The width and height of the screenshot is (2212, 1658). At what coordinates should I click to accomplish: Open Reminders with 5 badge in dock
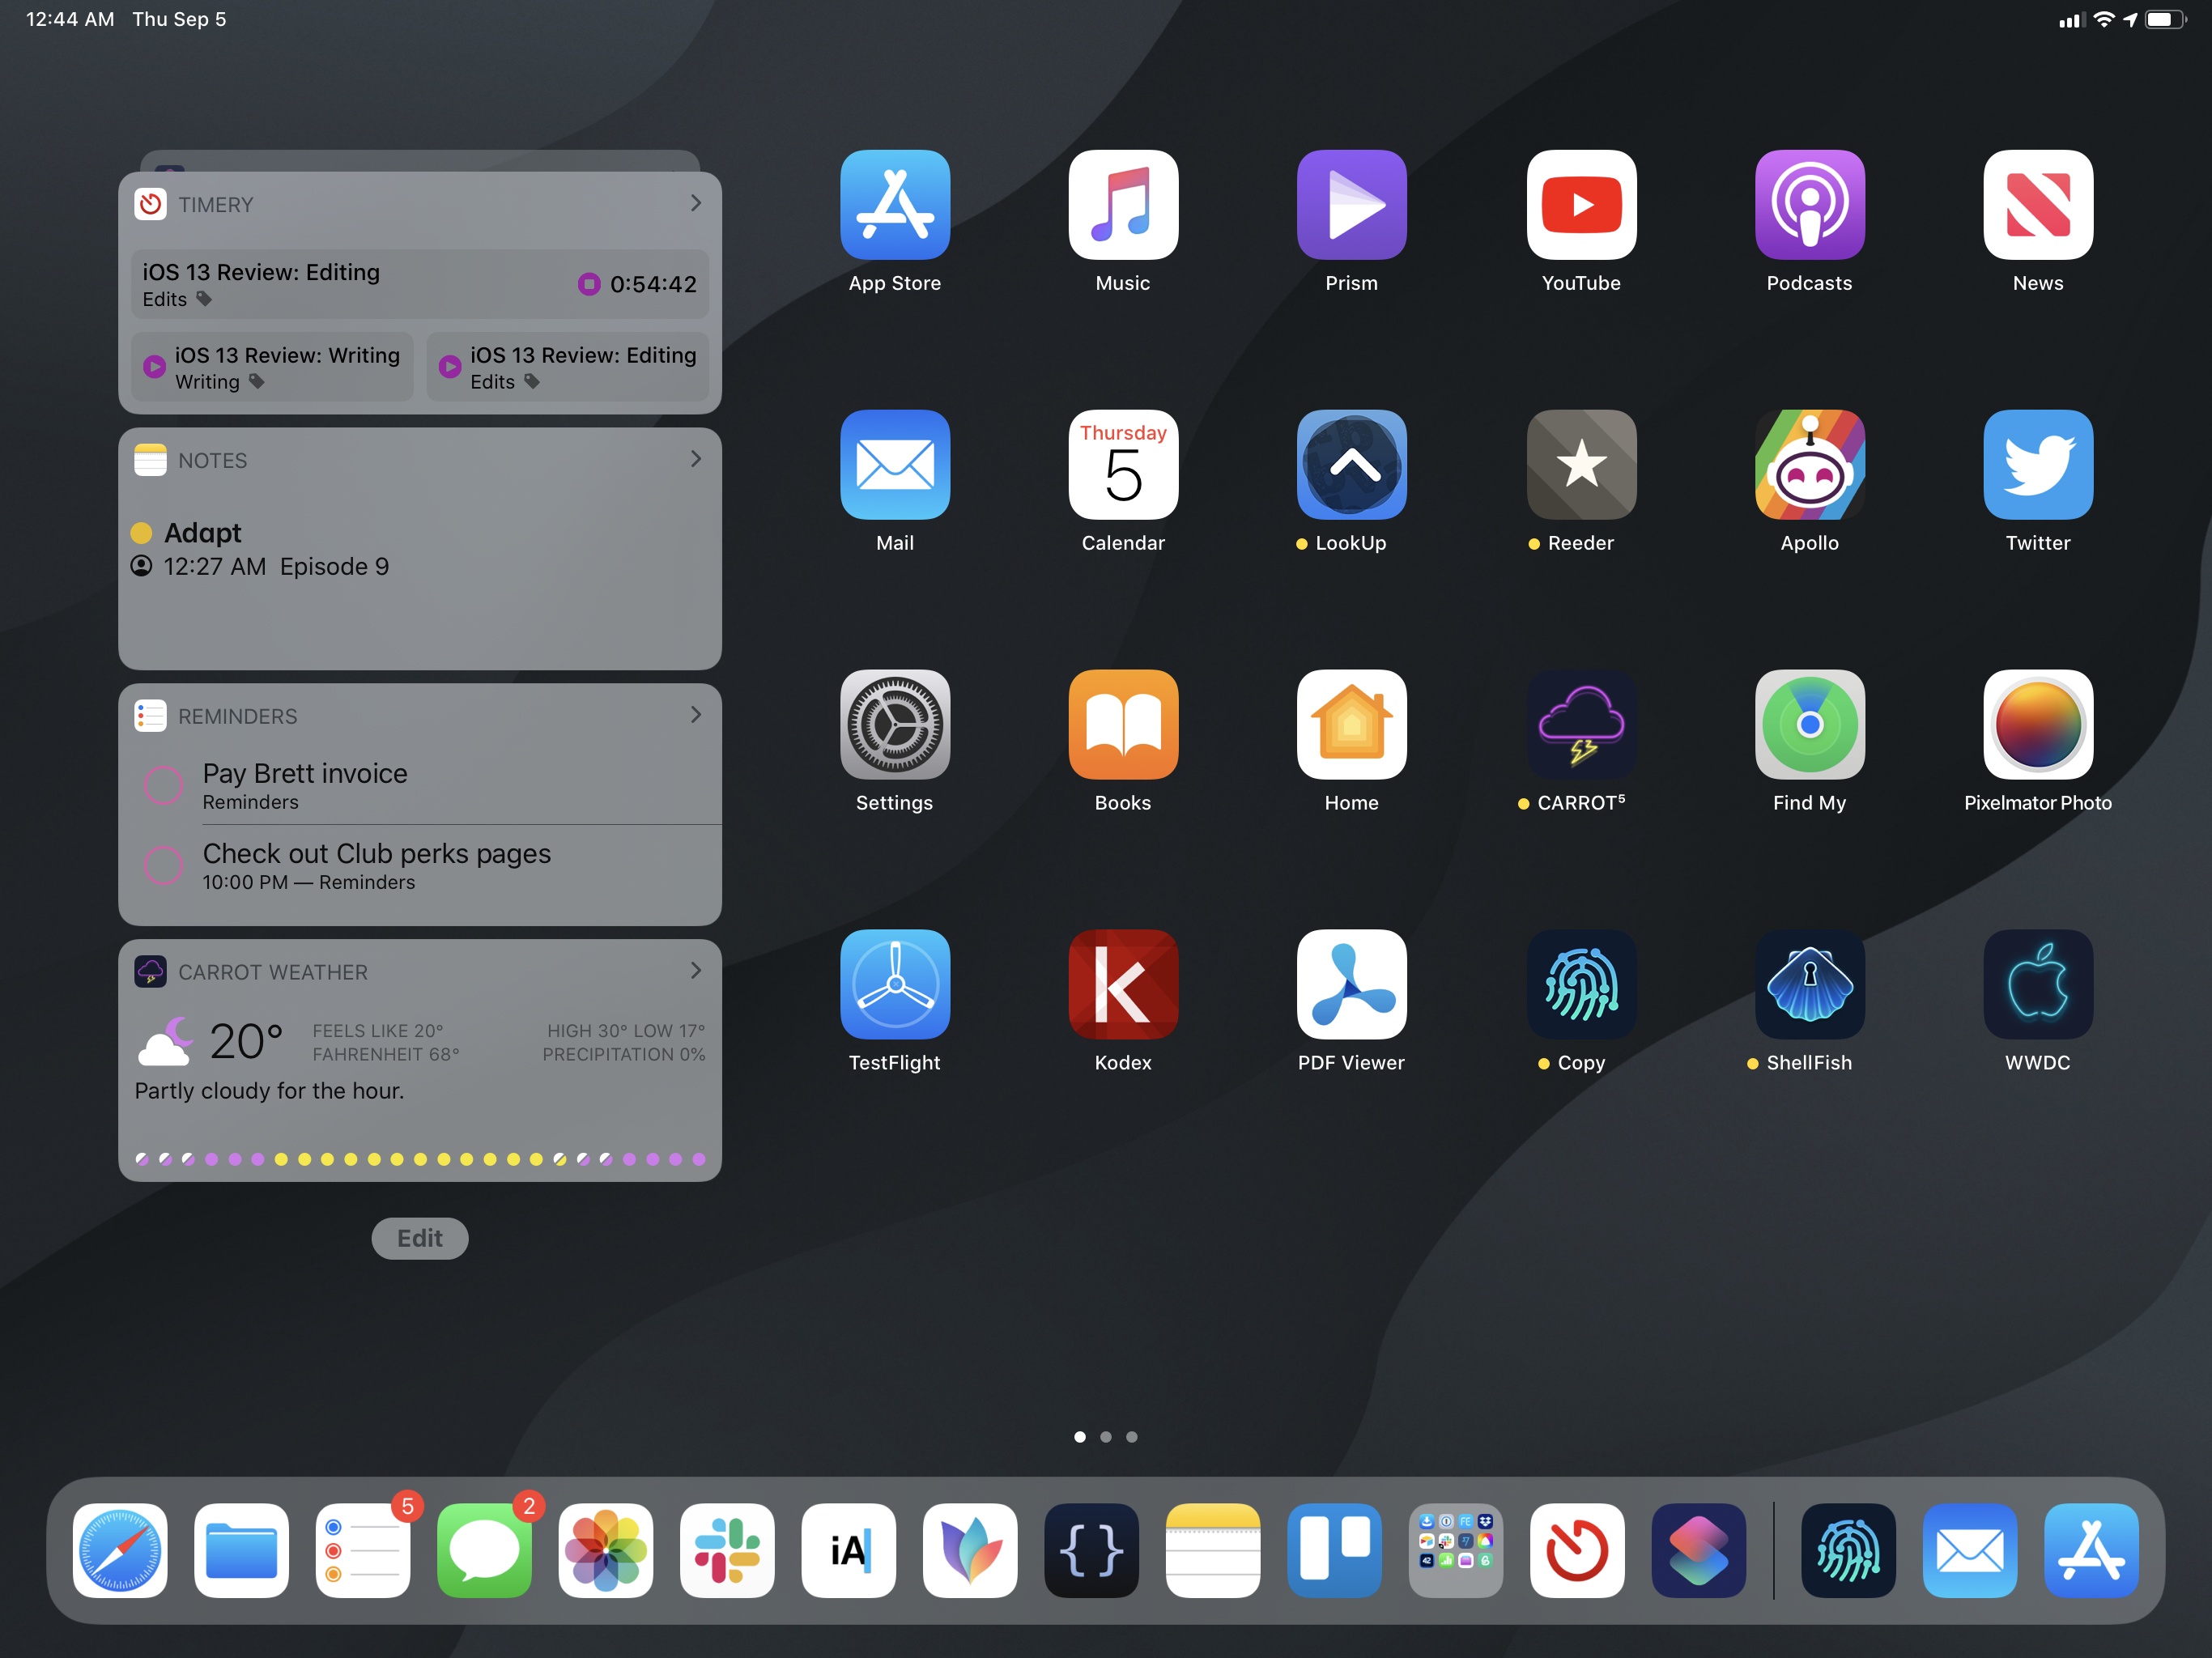(363, 1550)
